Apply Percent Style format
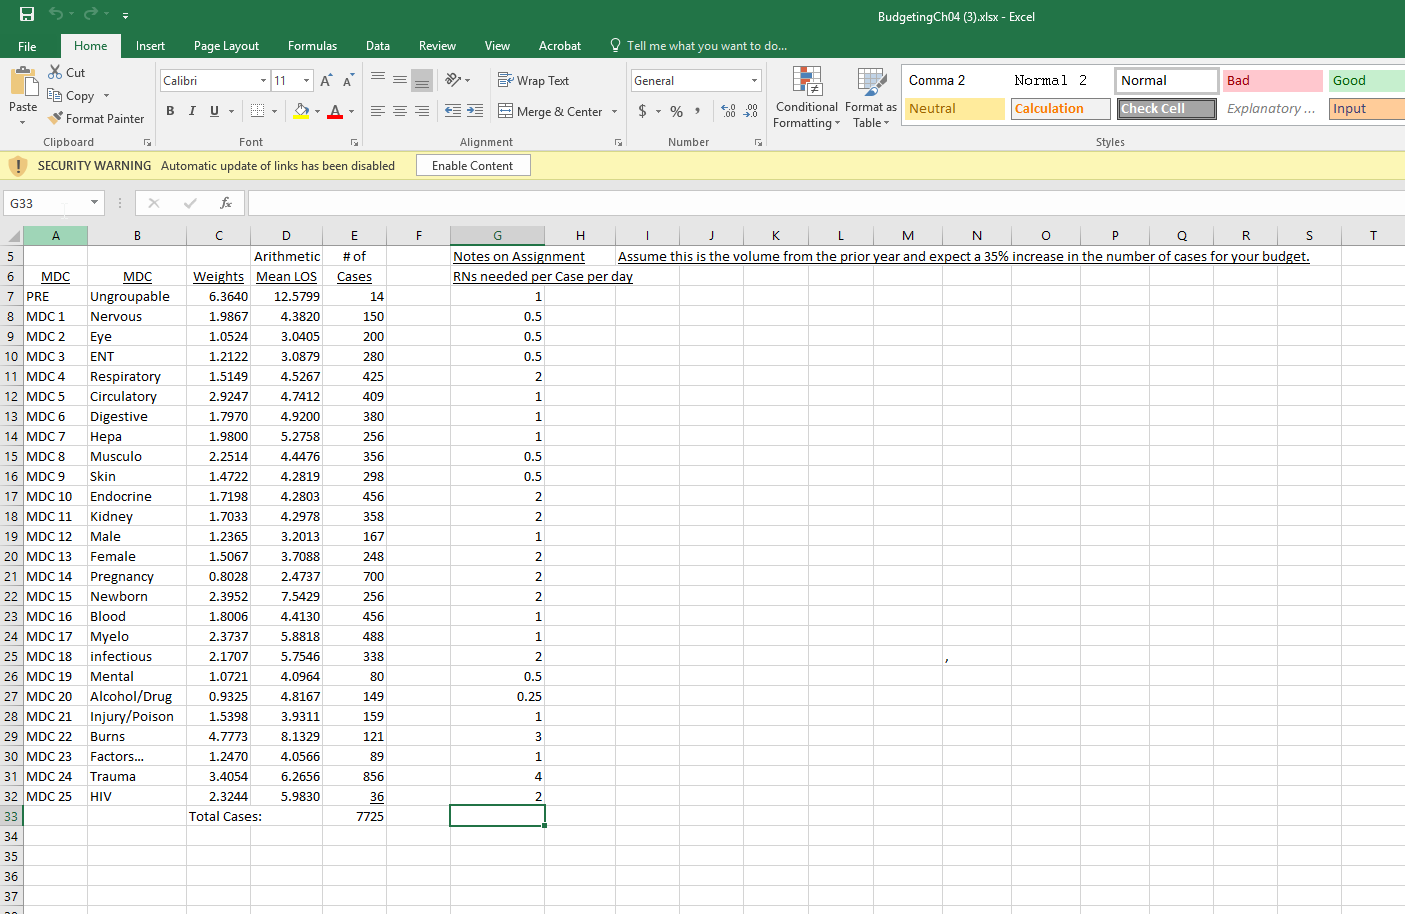This screenshot has width=1405, height=914. coord(677,111)
